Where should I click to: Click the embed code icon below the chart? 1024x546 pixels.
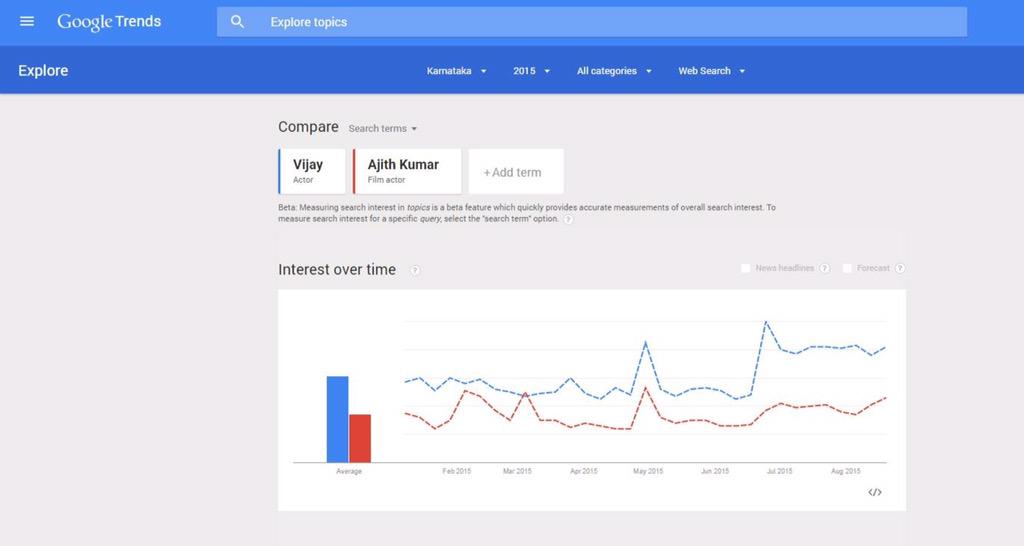point(875,492)
